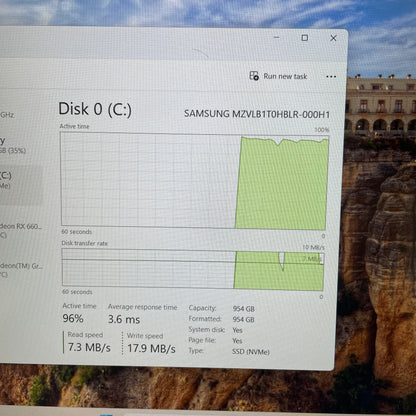Close the Task Manager window
The height and width of the screenshot is (416, 416).
[x=333, y=38]
